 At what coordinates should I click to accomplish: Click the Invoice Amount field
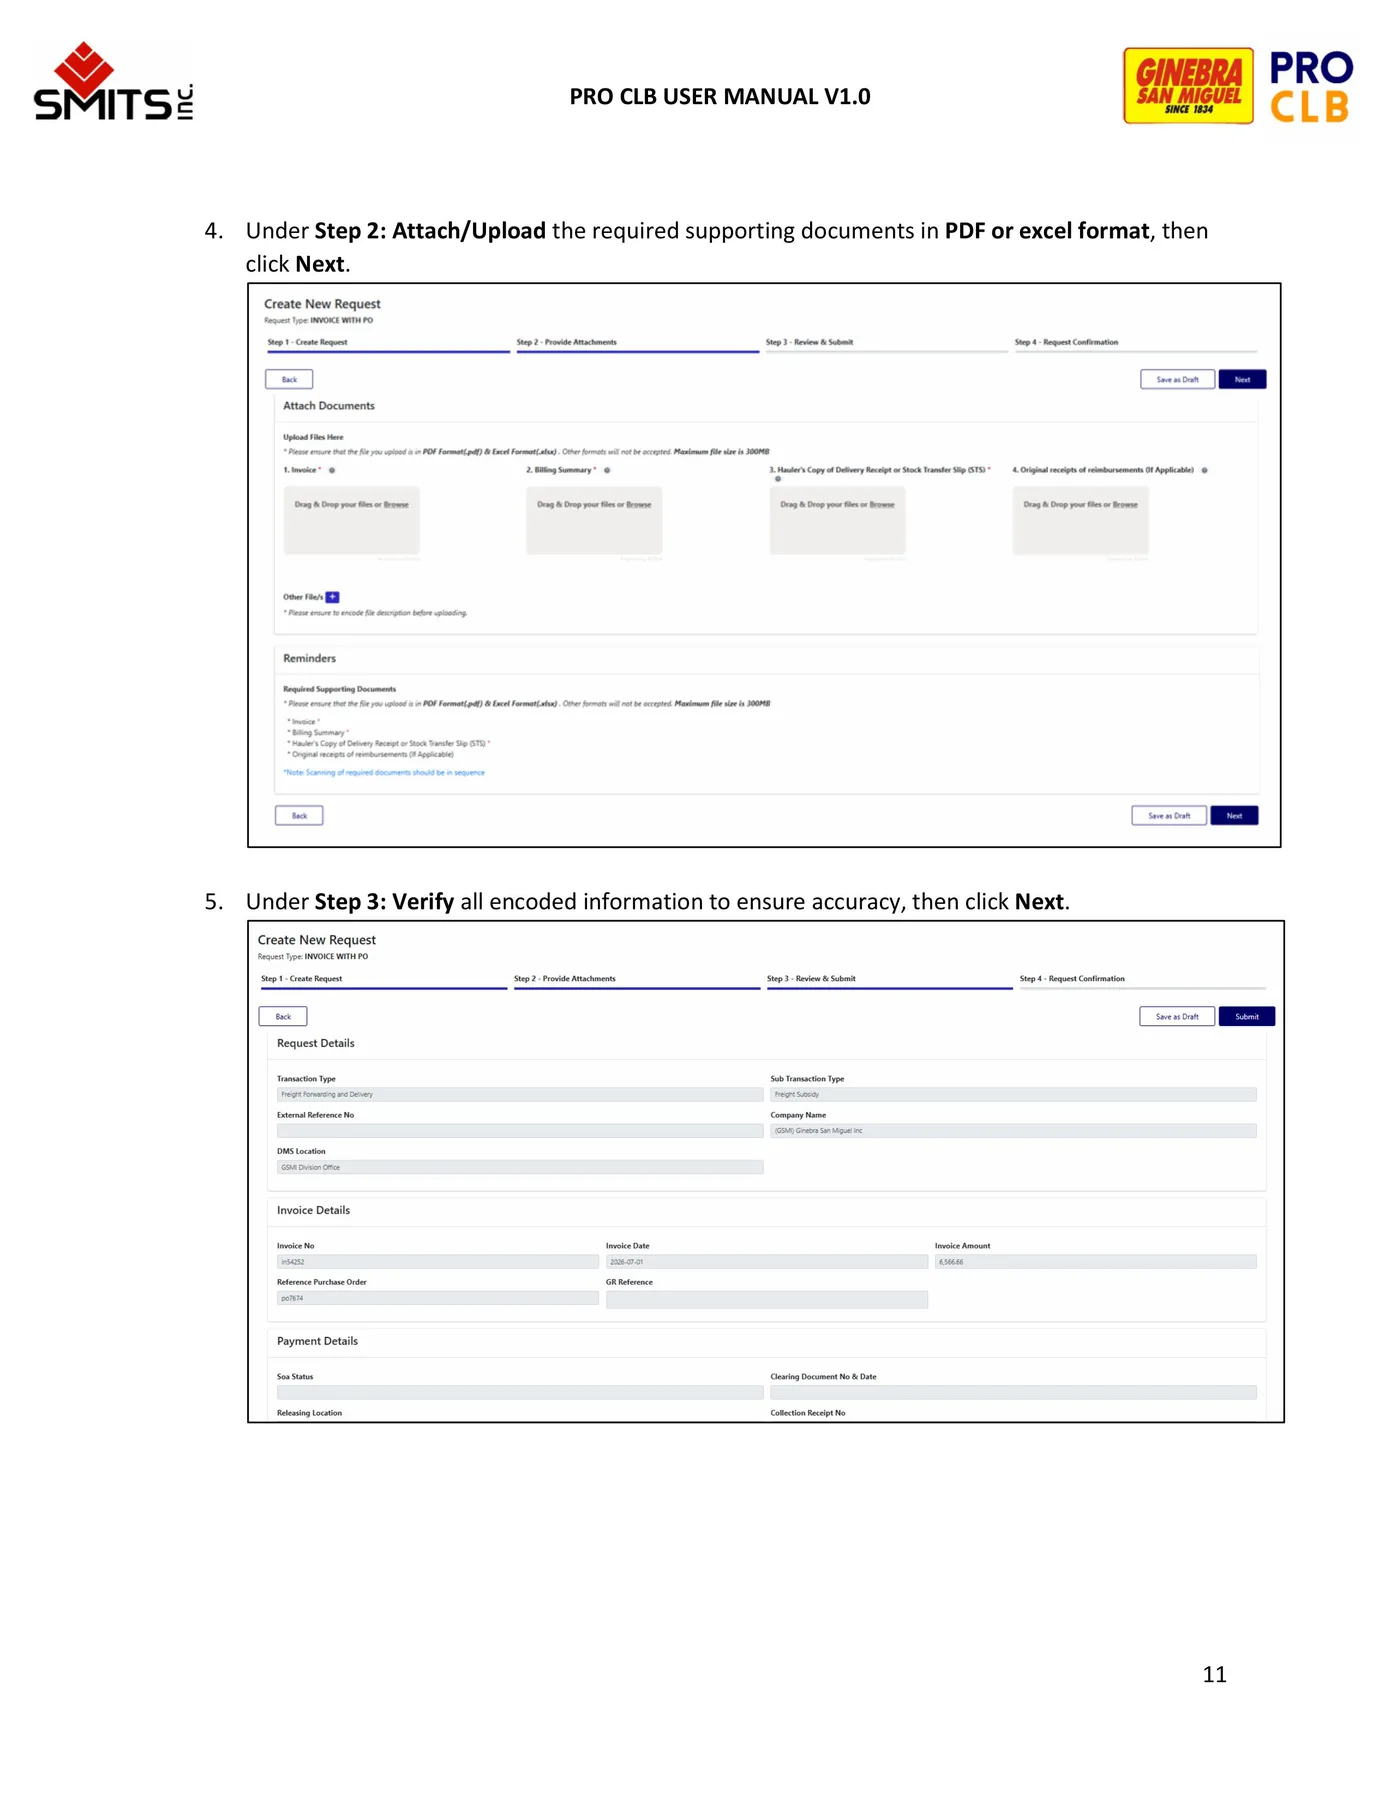pyautogui.click(x=1096, y=1262)
